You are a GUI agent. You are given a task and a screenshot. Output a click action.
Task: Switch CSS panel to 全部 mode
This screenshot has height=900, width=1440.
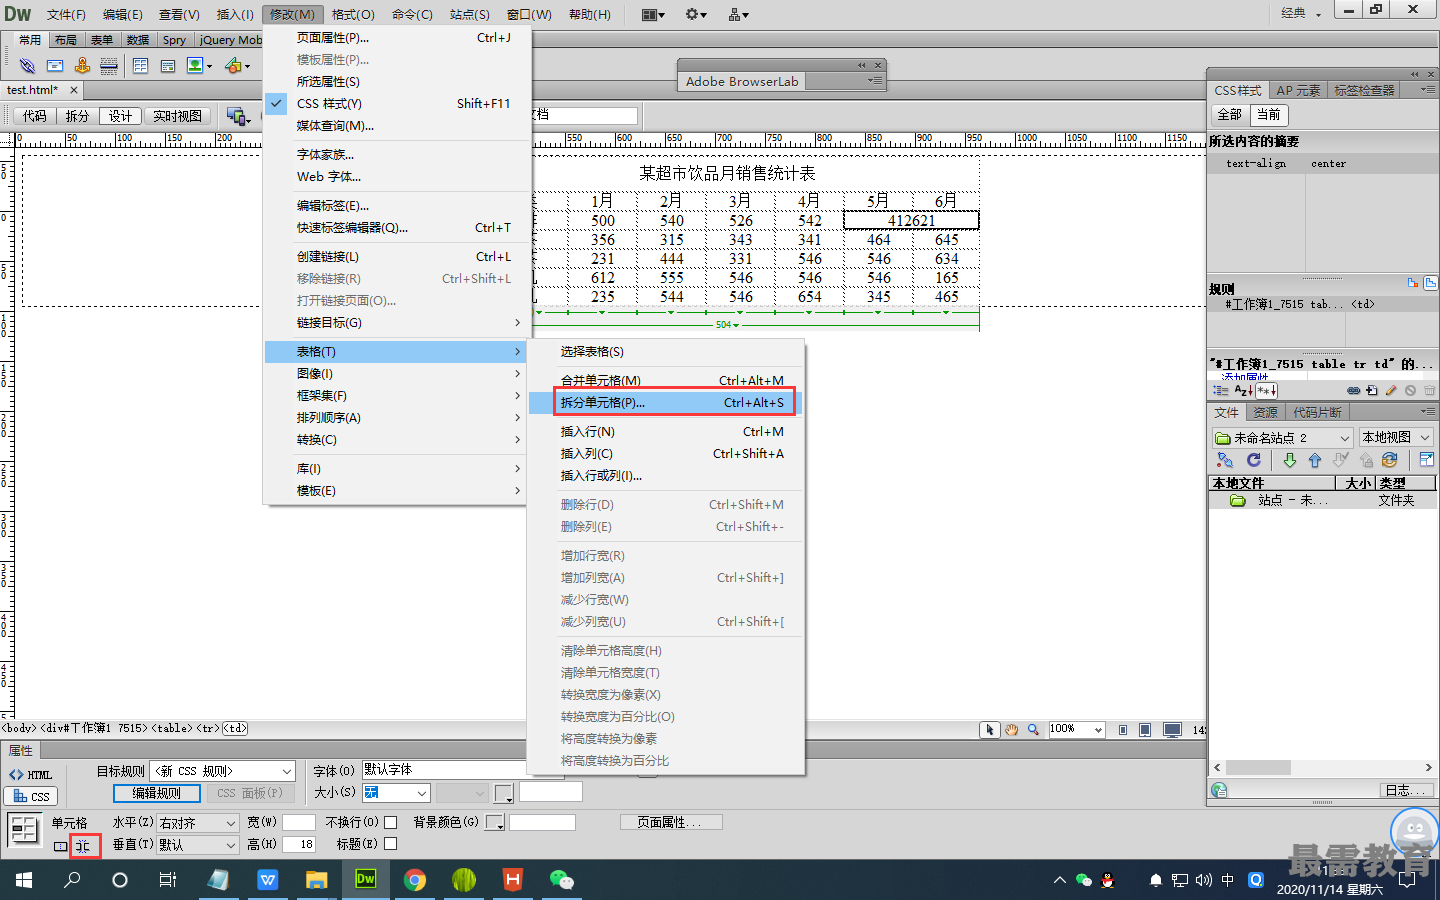[1229, 115]
